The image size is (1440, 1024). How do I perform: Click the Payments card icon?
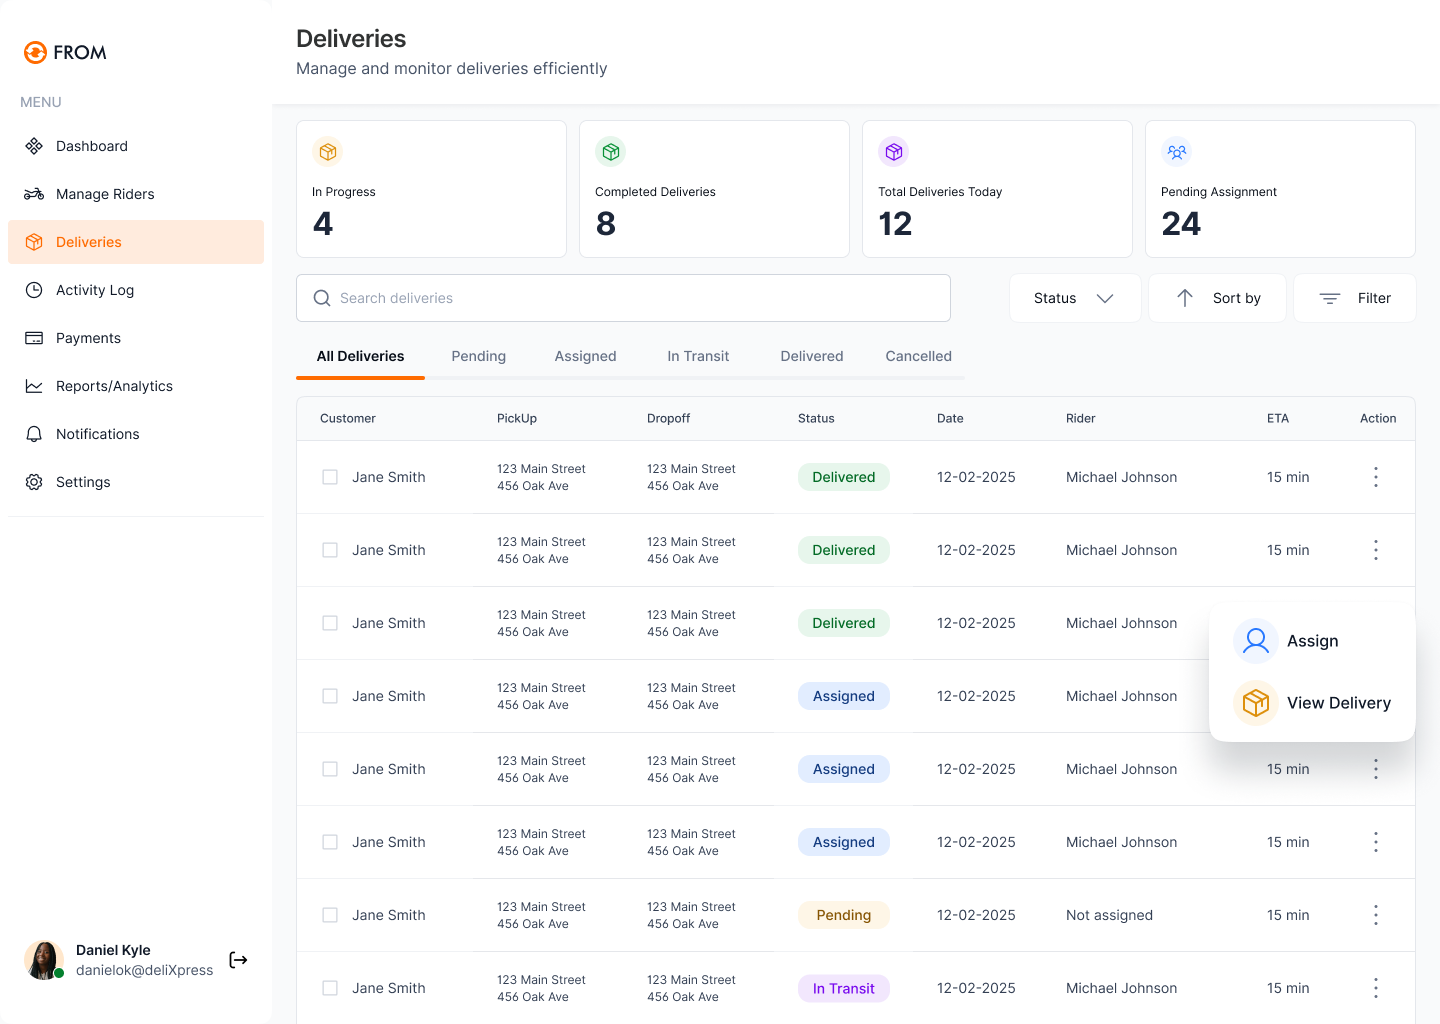(34, 338)
